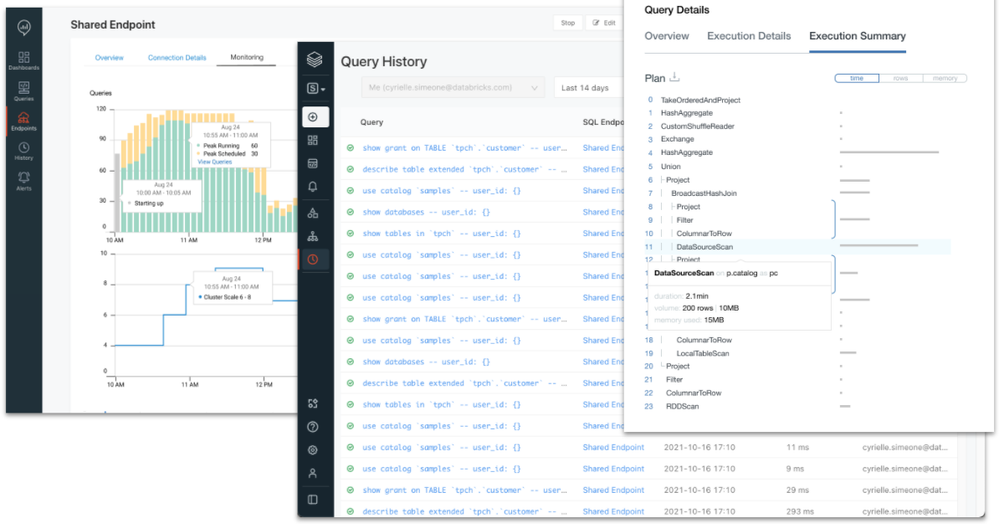This screenshot has height=524, width=999.
Task: Open query history clock icon in sidebar
Action: tap(313, 259)
